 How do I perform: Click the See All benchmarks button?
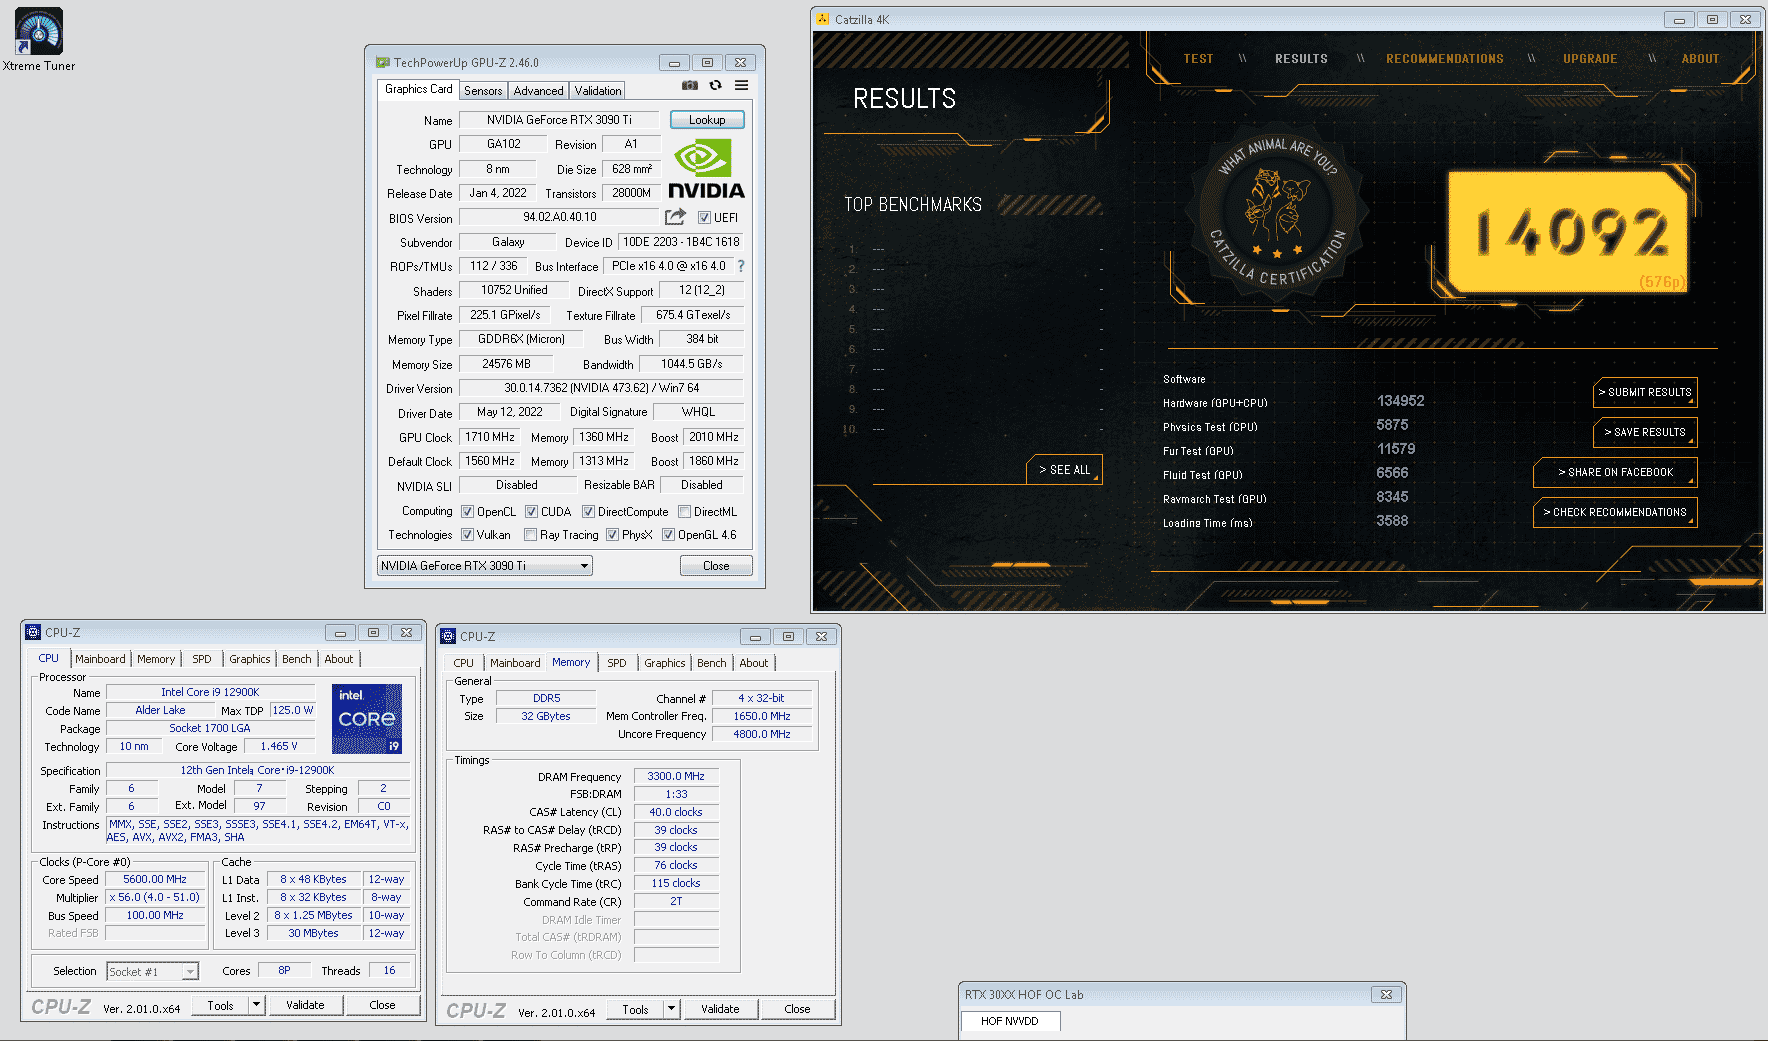[x=1064, y=470]
